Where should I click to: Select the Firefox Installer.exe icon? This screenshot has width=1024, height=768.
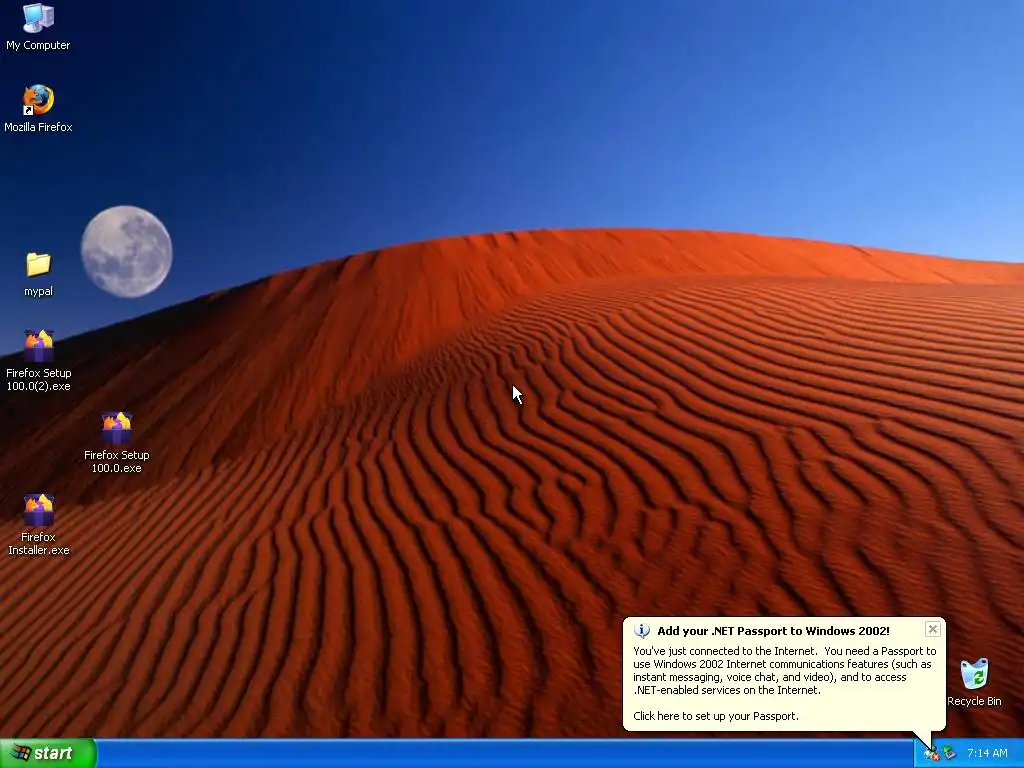39,510
